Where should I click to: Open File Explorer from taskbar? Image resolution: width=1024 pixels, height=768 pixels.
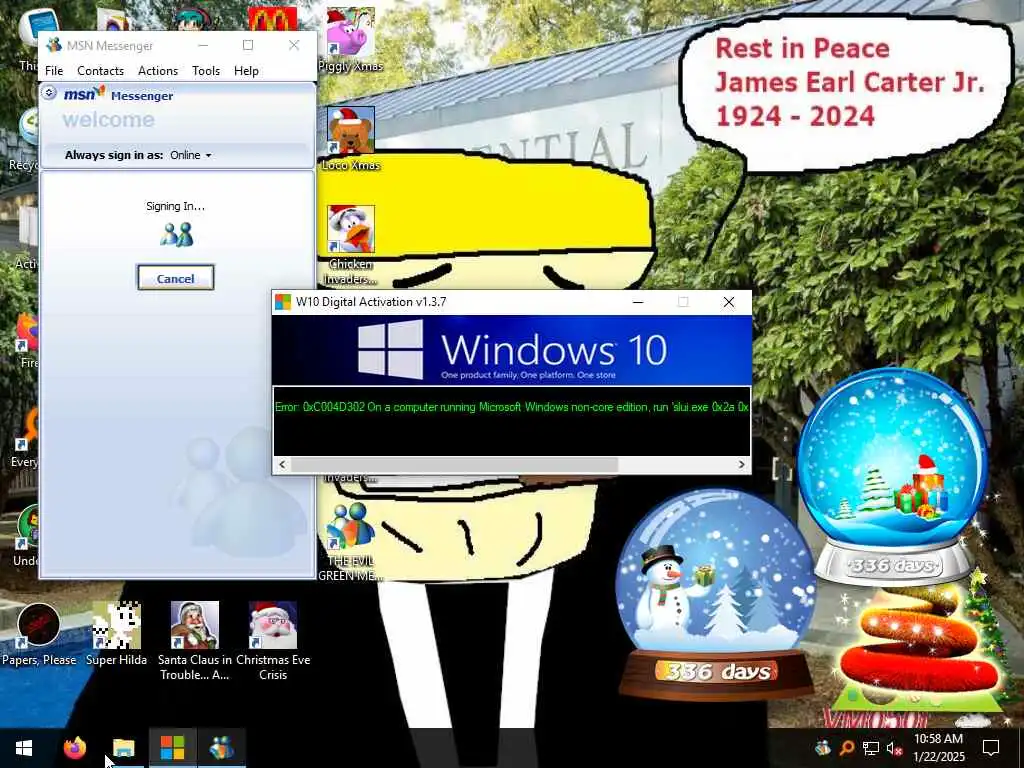pyautogui.click(x=123, y=748)
